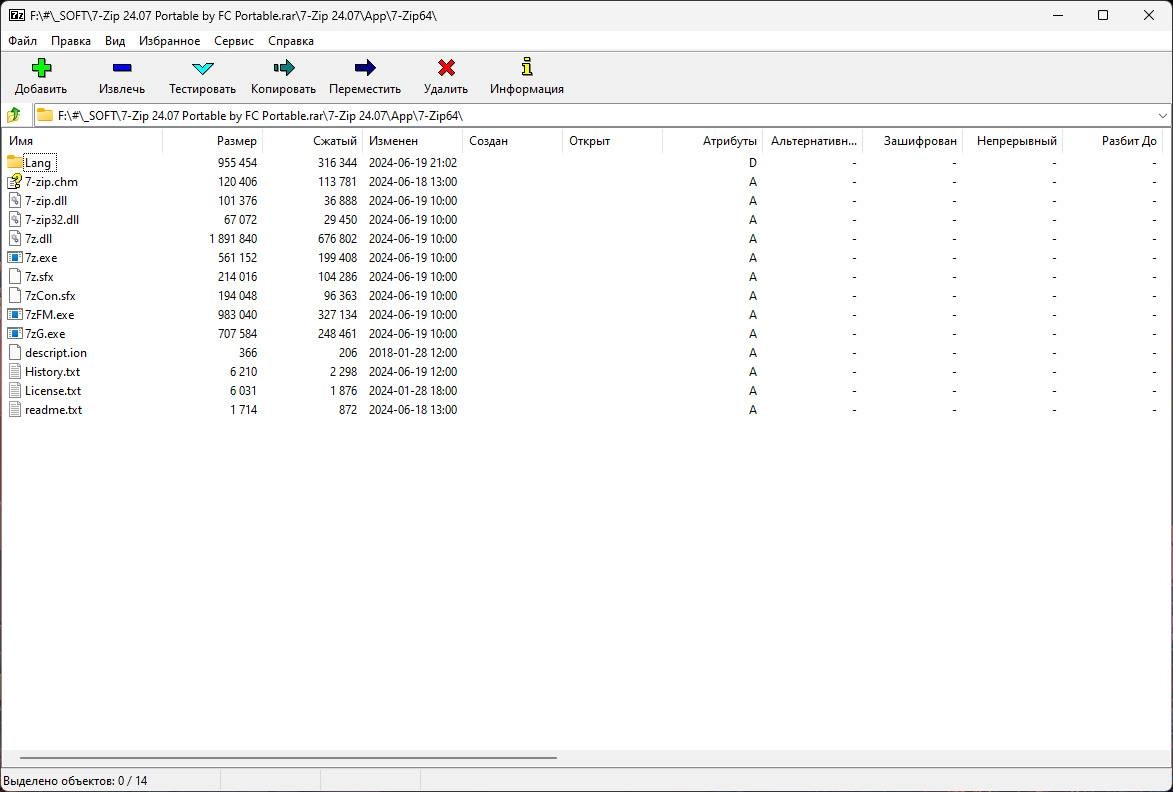Click the 7z.exe application icon
This screenshot has height=792, width=1173.
[14, 257]
